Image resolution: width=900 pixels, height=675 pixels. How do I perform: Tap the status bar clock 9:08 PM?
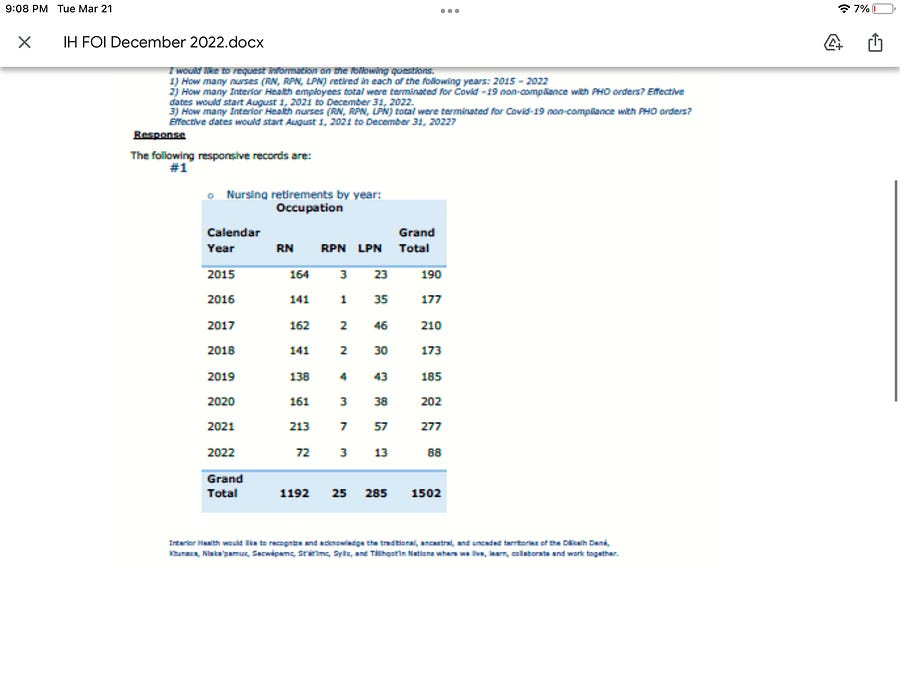pyautogui.click(x=26, y=9)
